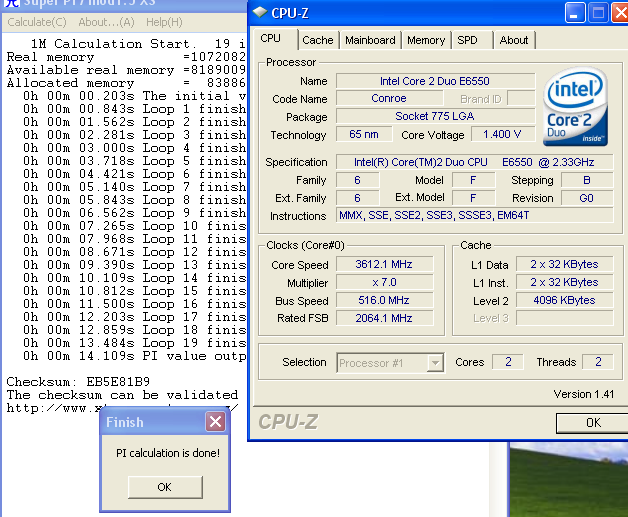This screenshot has height=517, width=628.
Task: Click the PI value output line at 14.109s
Action: 135,356
